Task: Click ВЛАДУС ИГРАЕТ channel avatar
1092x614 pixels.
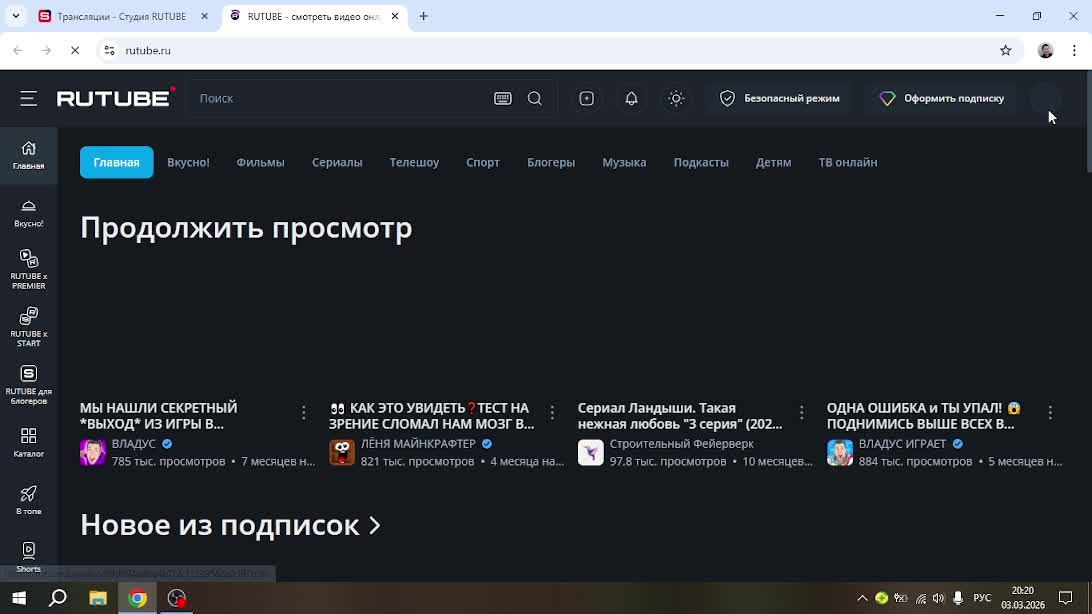Action: 840,452
